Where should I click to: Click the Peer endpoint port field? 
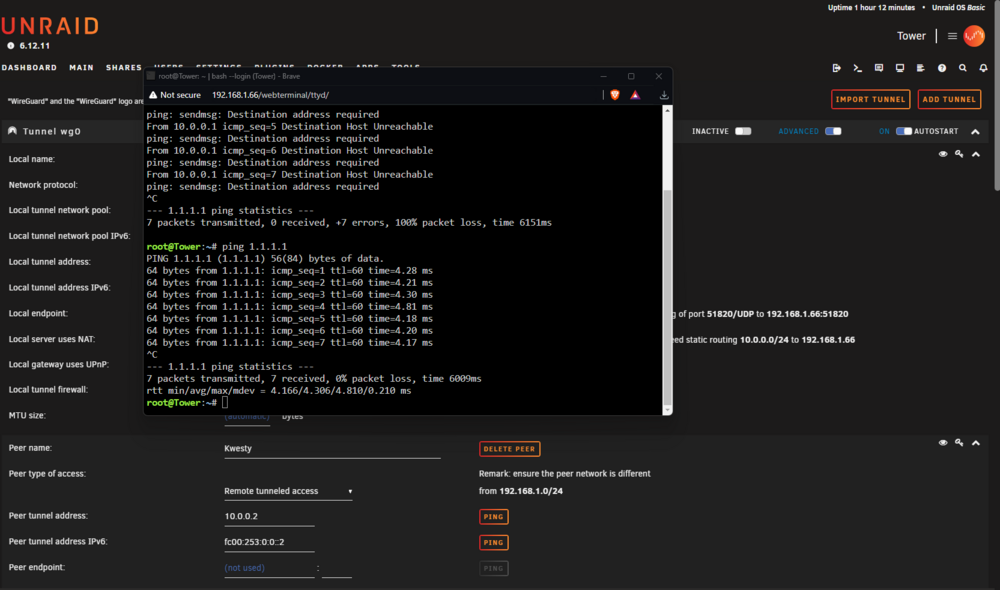[337, 568]
